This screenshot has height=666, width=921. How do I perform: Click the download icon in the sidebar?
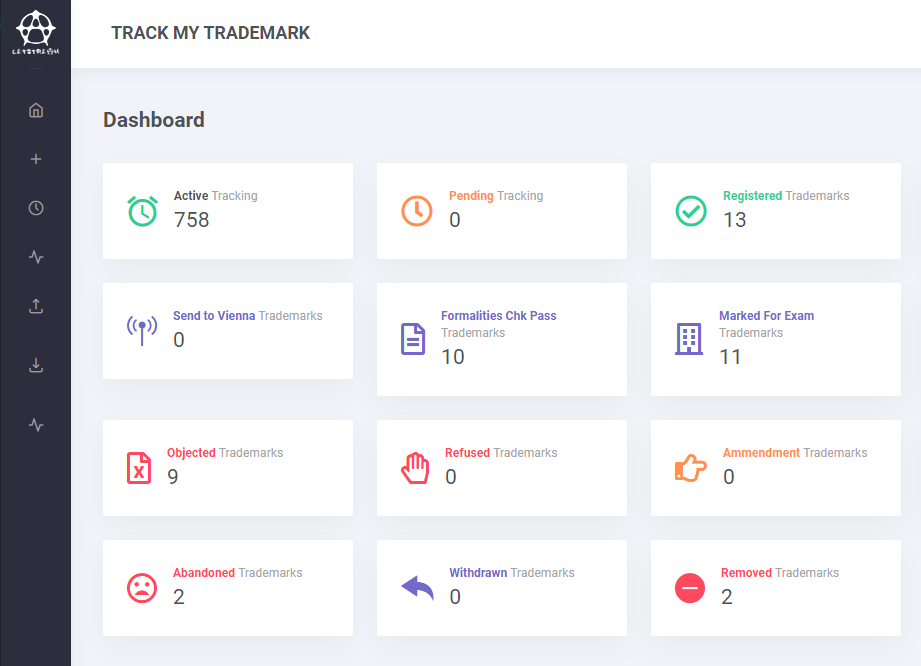click(36, 365)
